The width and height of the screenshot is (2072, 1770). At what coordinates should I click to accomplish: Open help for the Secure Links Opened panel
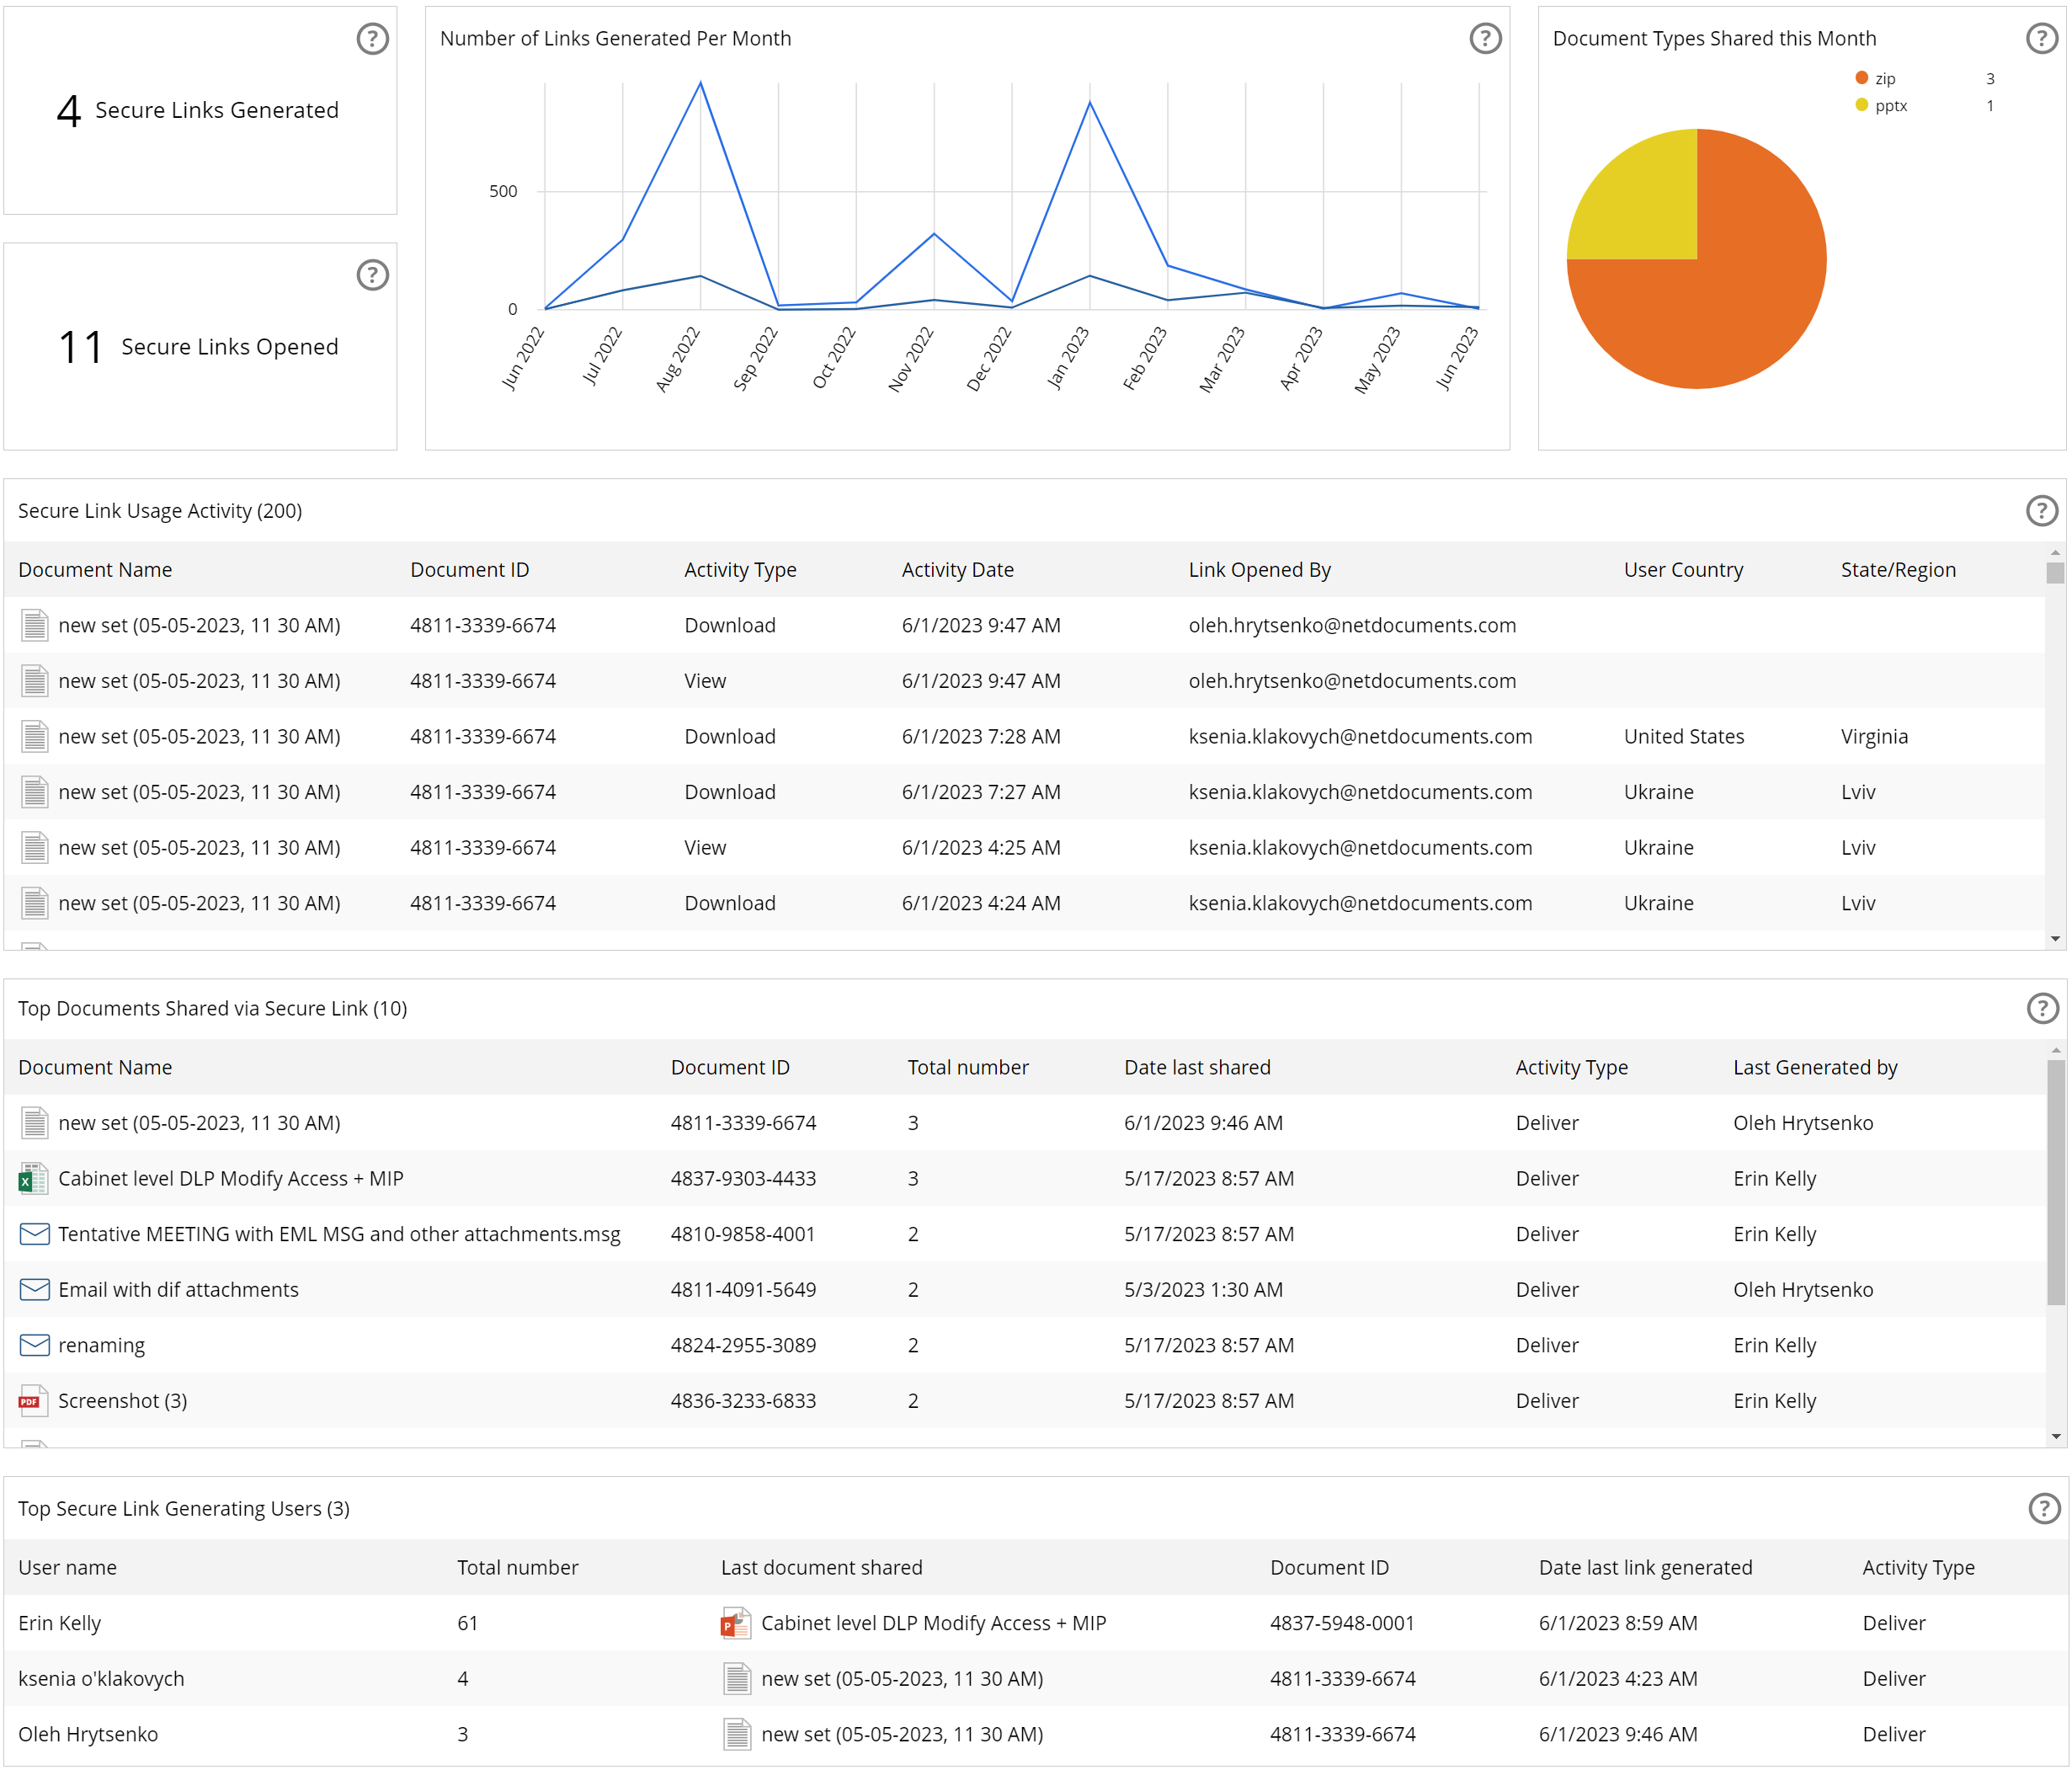tap(372, 275)
